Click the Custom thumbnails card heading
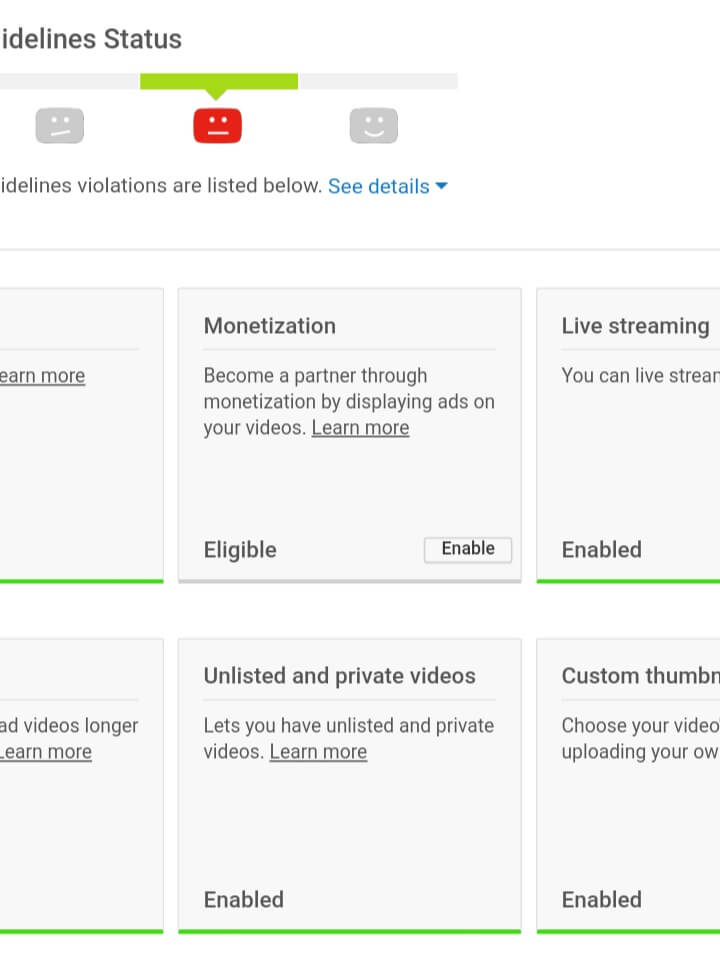Image resolution: width=720 pixels, height=959 pixels. pyautogui.click(x=640, y=676)
